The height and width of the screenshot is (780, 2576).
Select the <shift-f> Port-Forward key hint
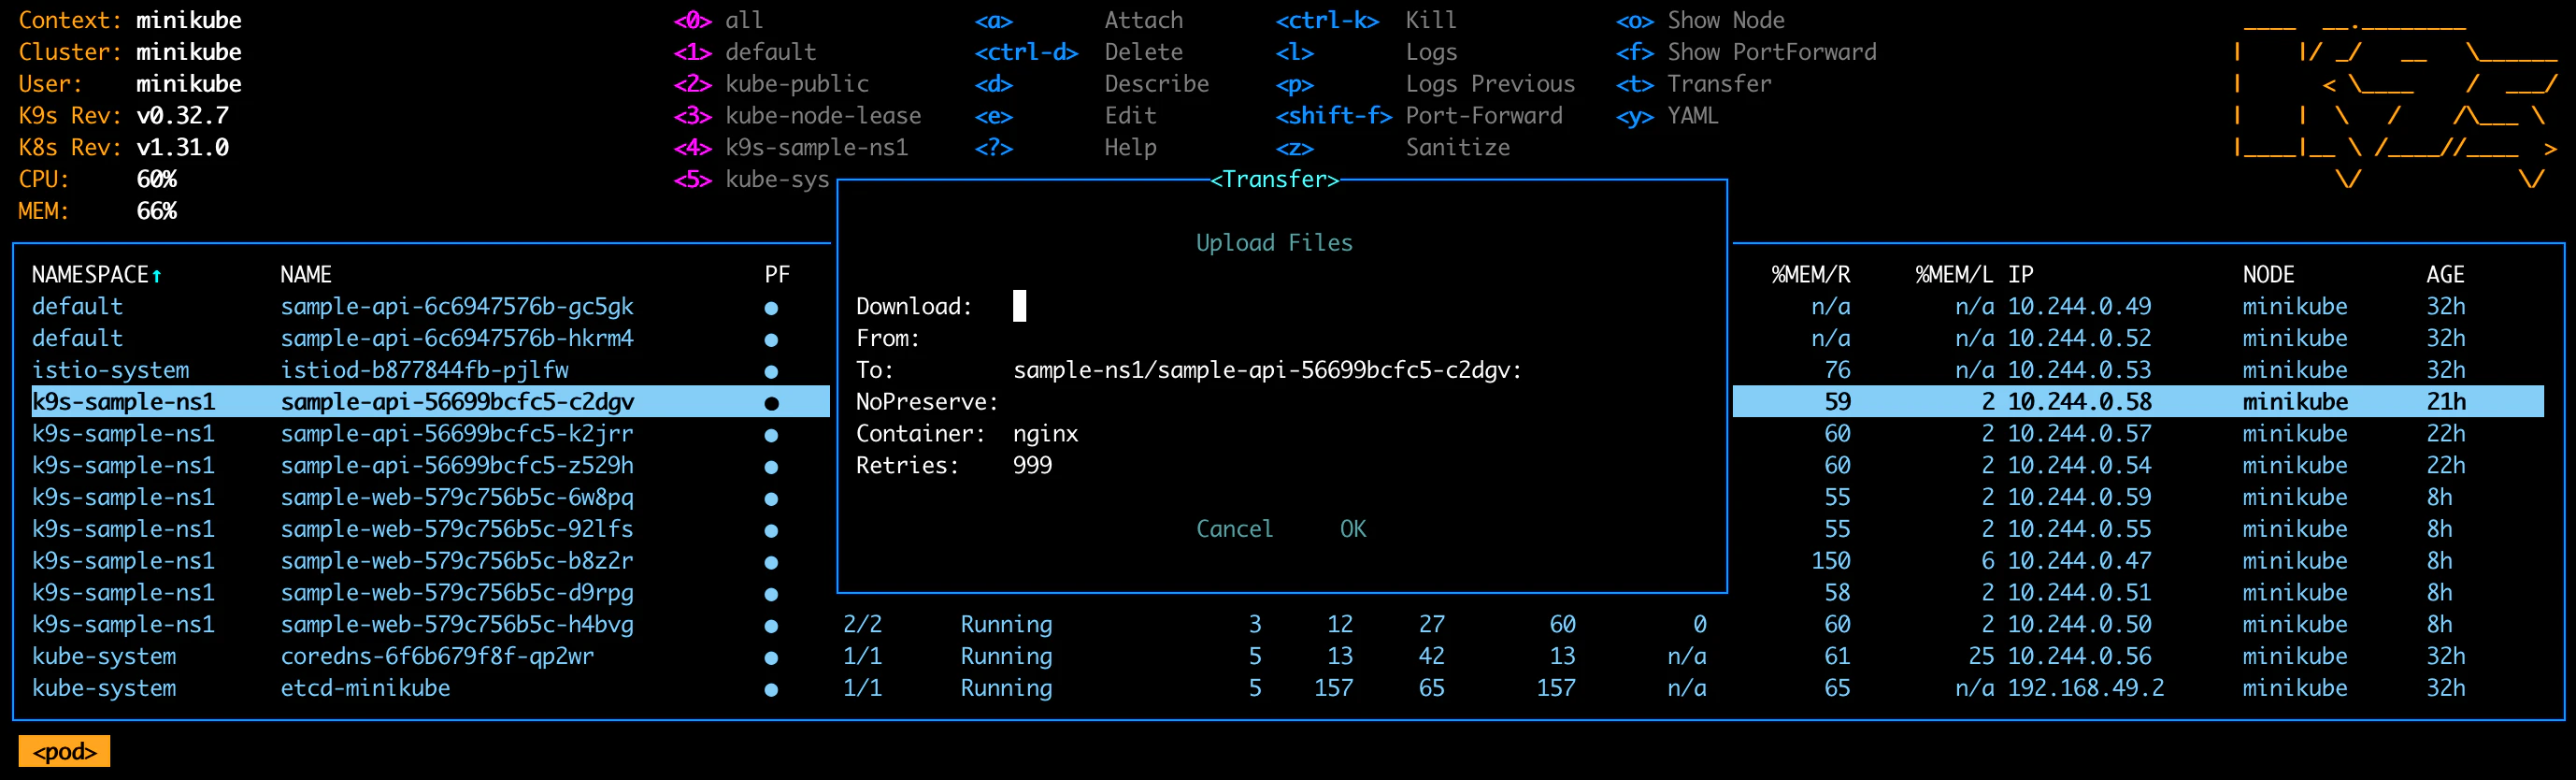pyautogui.click(x=1419, y=116)
